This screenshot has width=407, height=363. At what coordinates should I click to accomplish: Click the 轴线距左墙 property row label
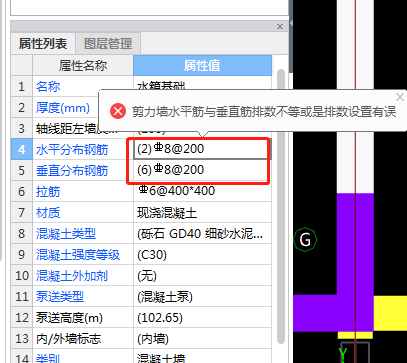77,129
